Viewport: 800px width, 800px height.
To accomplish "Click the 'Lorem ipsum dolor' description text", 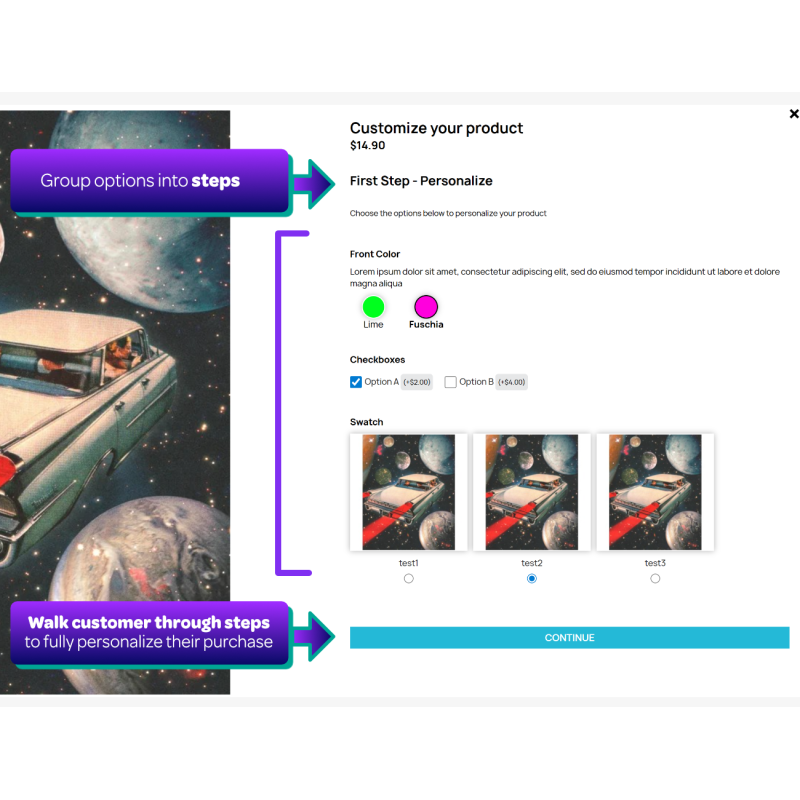I will pyautogui.click(x=565, y=278).
